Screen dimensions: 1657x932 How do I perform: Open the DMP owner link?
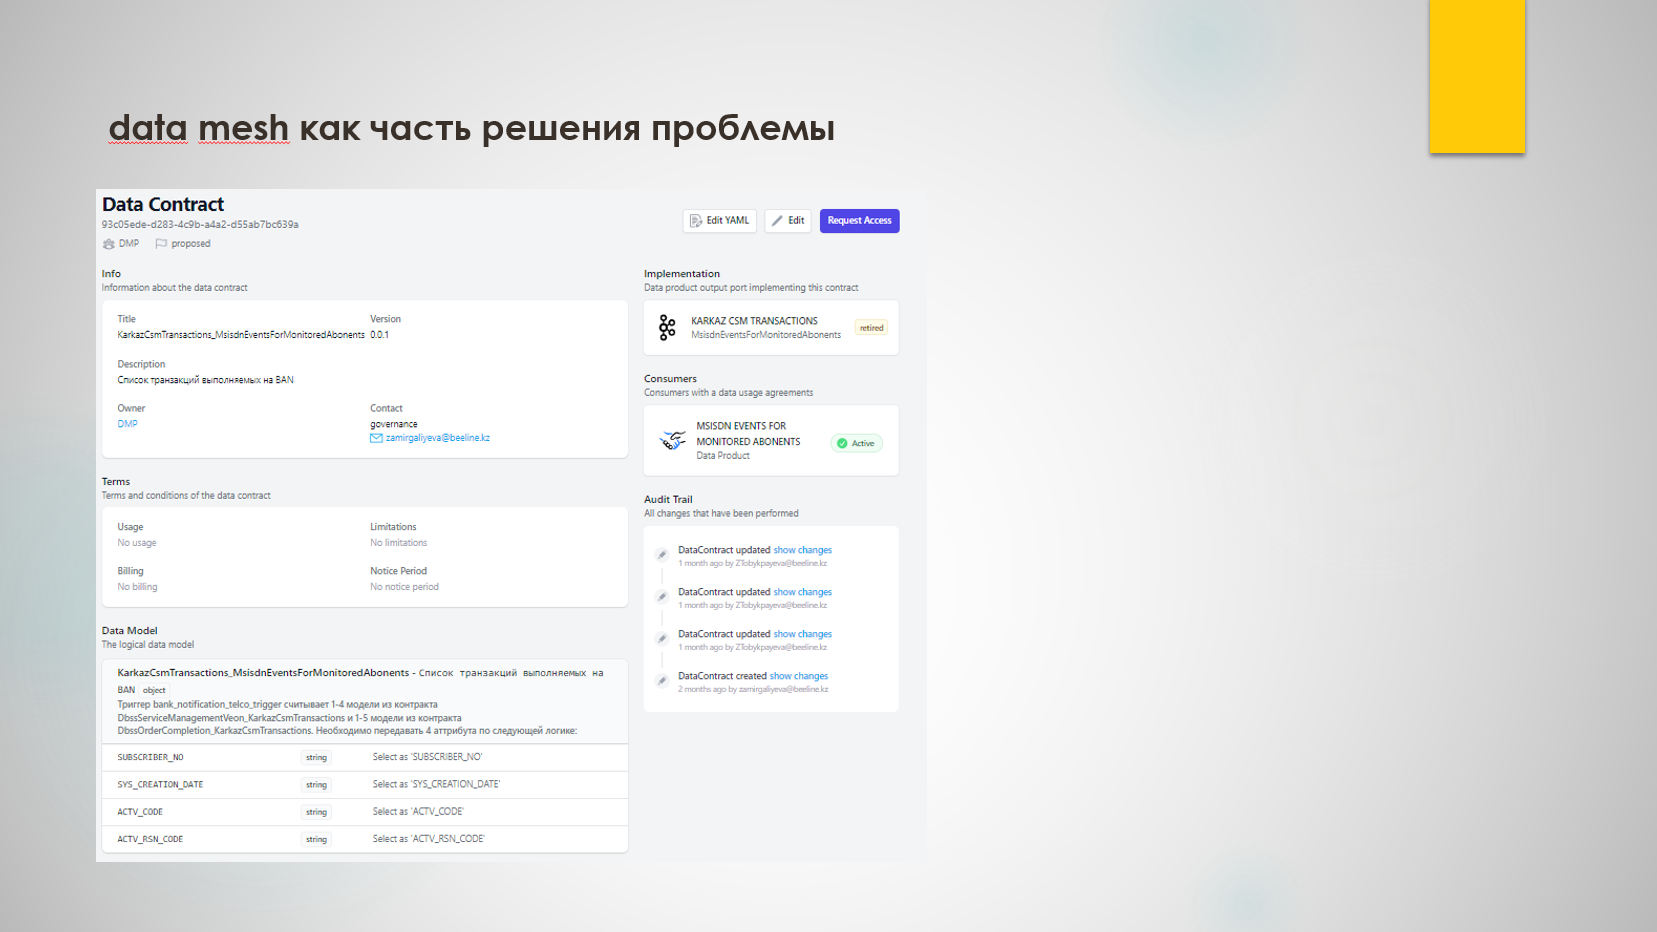[x=127, y=424]
